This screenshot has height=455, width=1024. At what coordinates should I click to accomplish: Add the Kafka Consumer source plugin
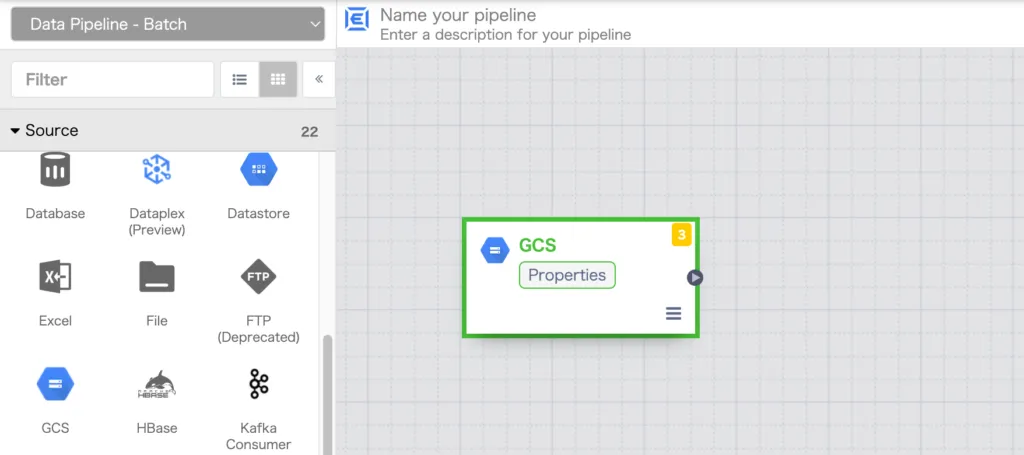(x=259, y=408)
